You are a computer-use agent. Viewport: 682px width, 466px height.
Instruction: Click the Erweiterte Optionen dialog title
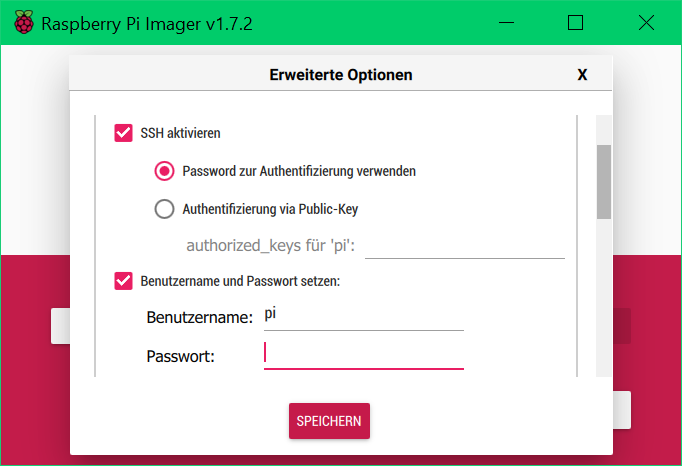[340, 75]
